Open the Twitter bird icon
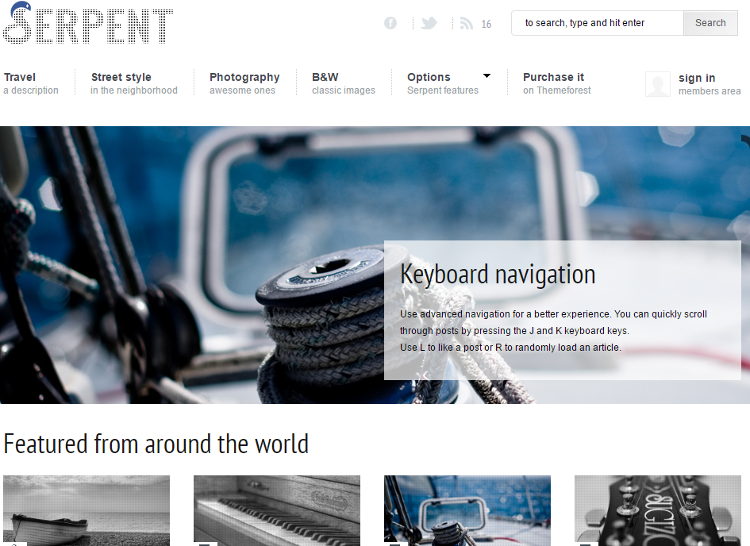The width and height of the screenshot is (750, 546). [429, 23]
